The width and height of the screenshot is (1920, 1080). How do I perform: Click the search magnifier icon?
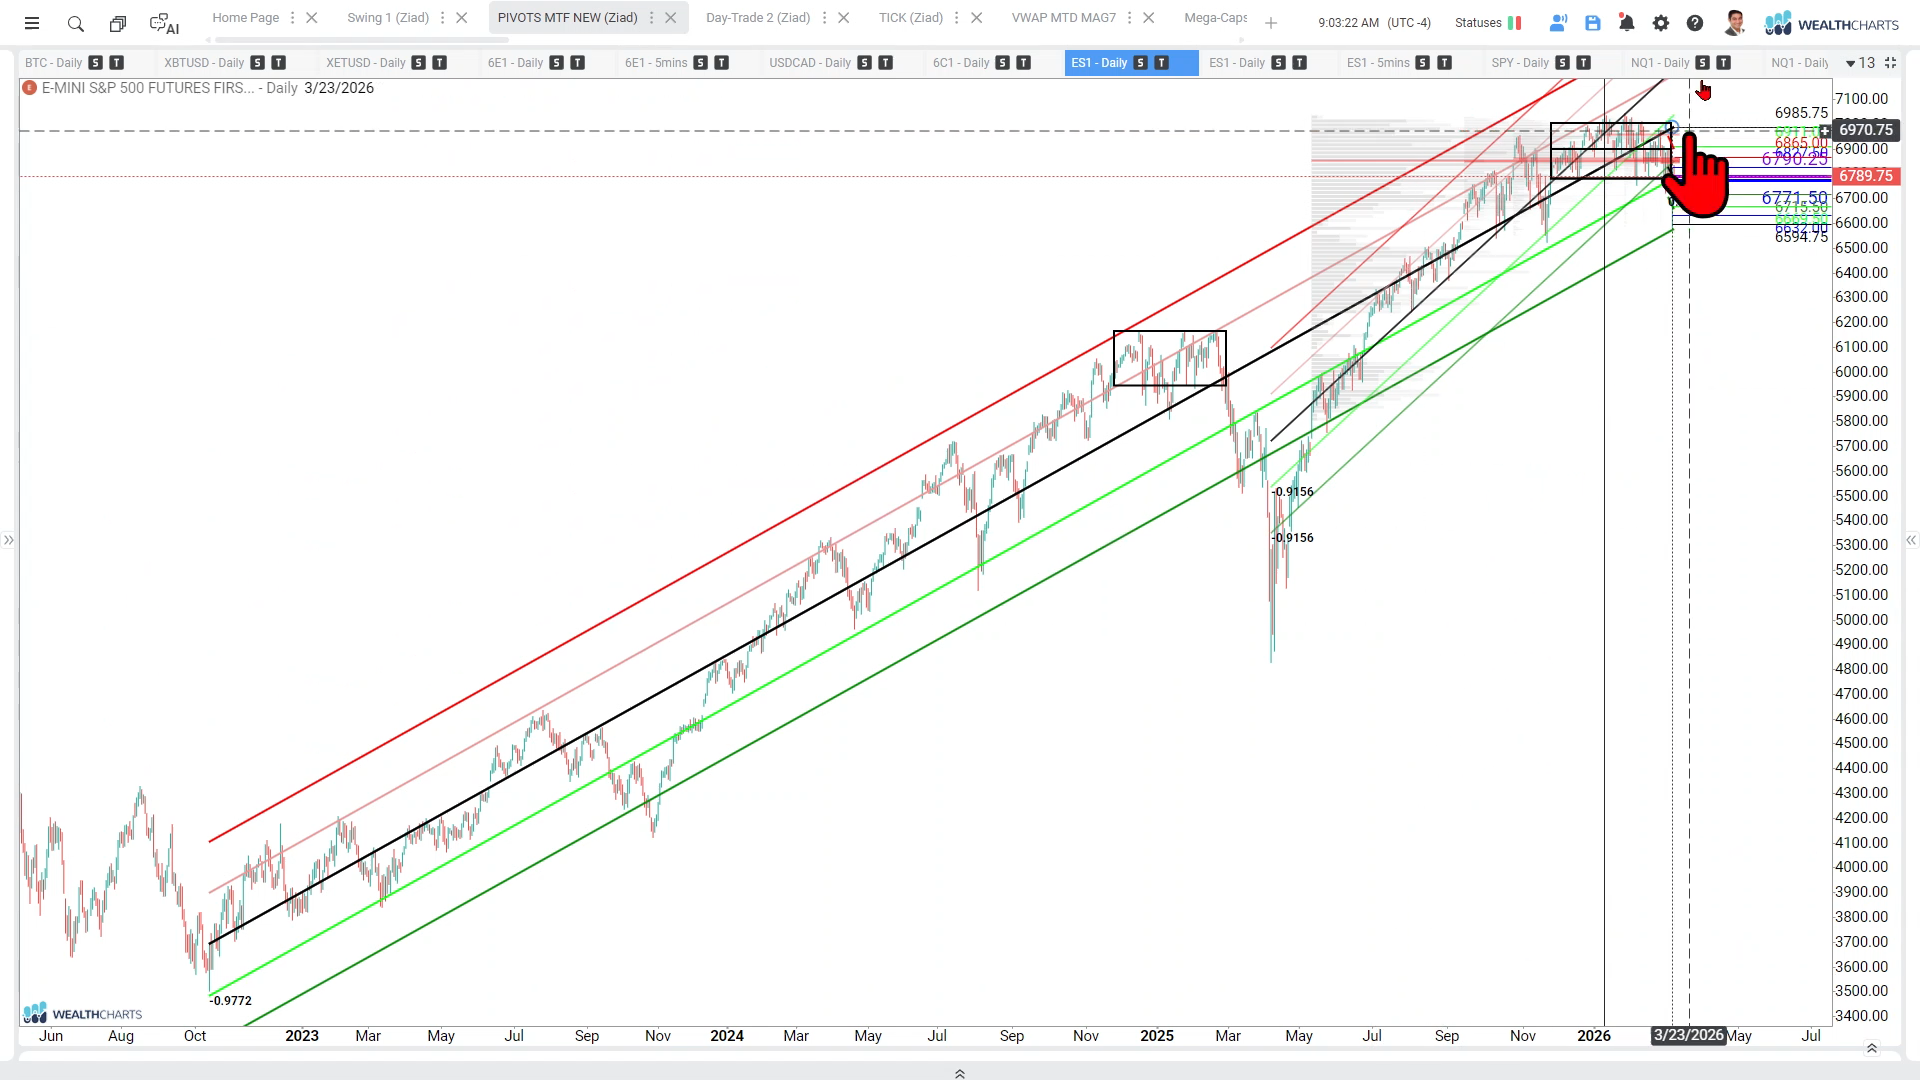75,23
